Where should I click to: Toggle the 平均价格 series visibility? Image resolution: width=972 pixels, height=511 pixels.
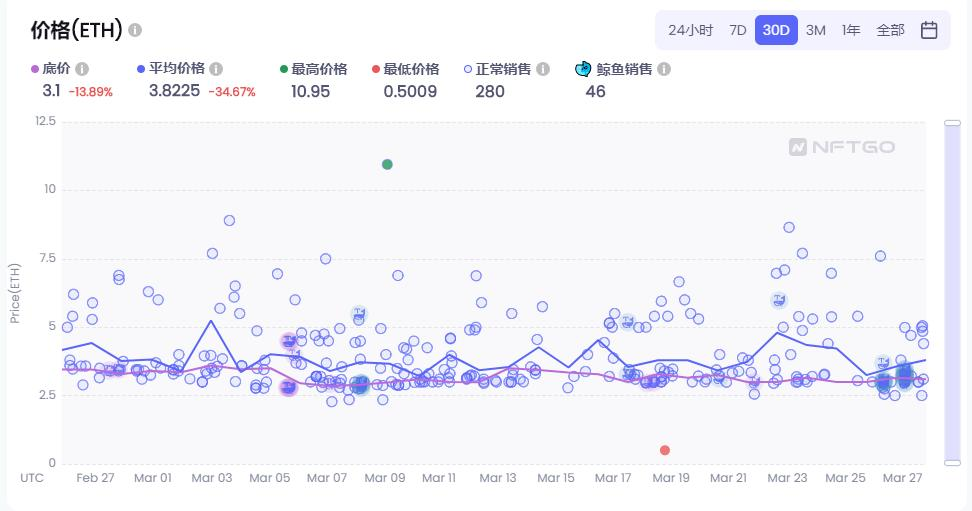point(171,69)
